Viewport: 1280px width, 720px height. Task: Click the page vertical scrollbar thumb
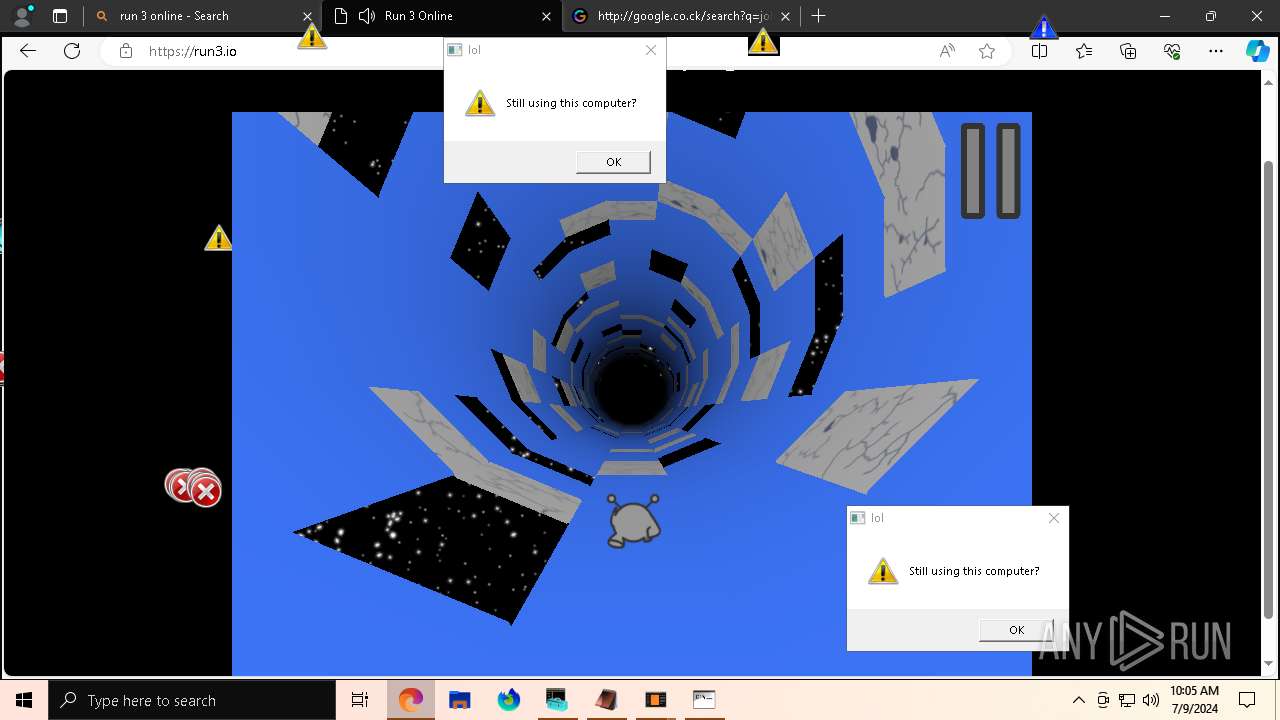(x=1269, y=388)
